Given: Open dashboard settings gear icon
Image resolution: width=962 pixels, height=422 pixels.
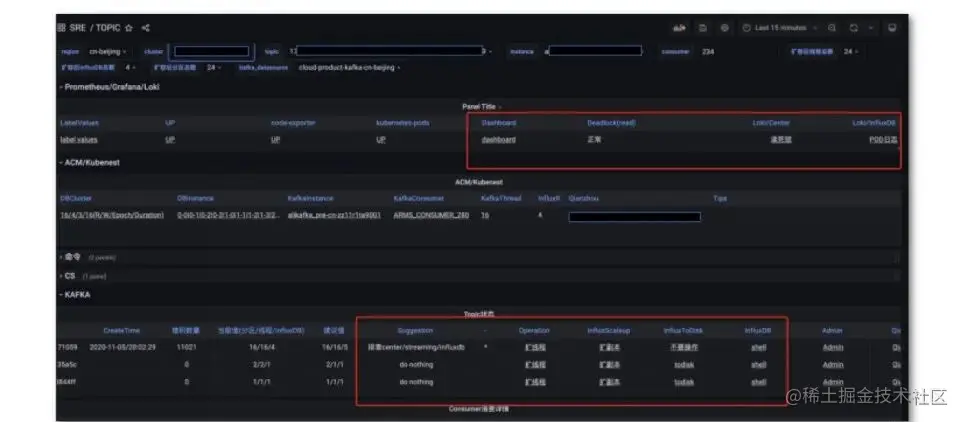Looking at the screenshot, I should coord(725,28).
